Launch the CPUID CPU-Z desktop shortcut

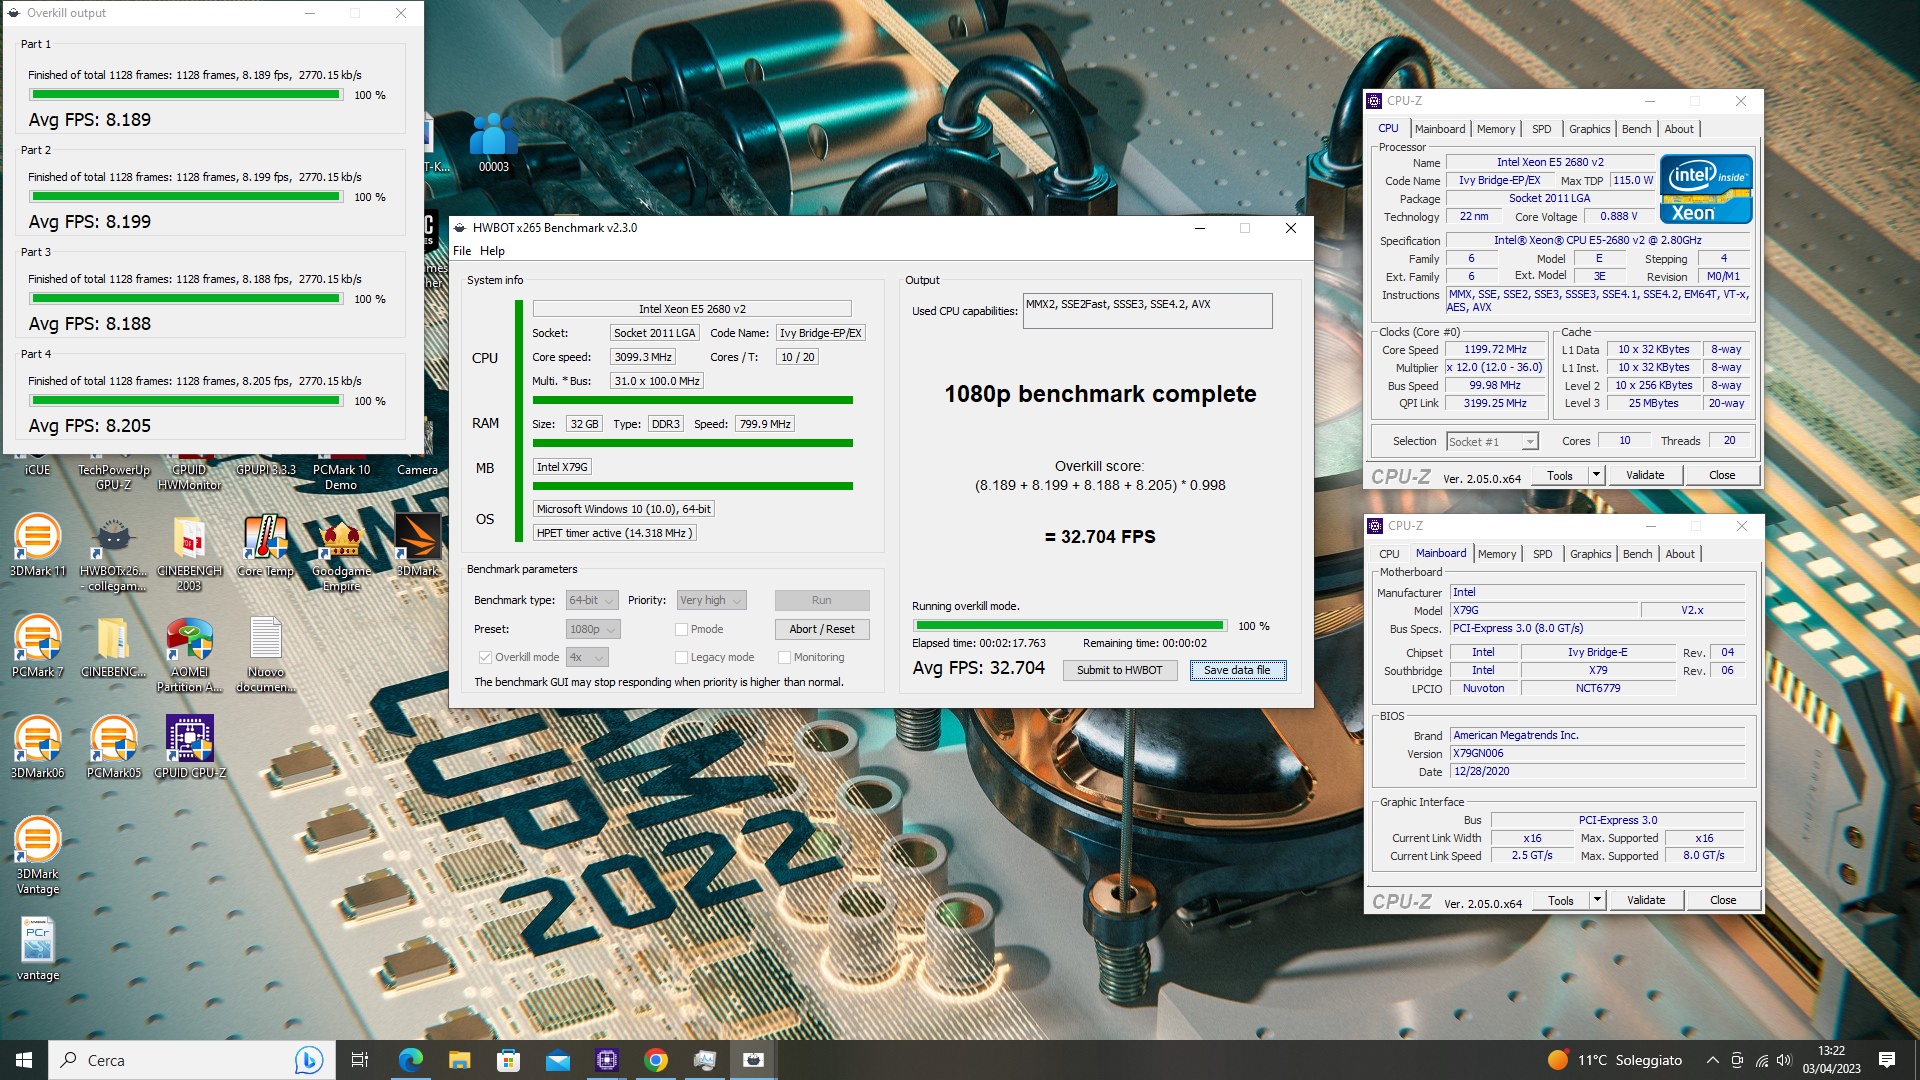[x=189, y=748]
